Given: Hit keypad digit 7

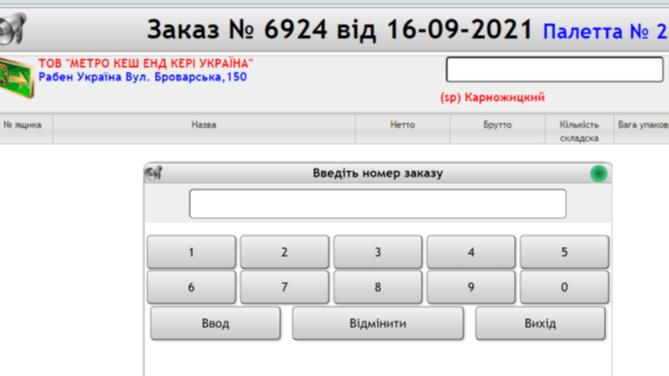Looking at the screenshot, I should tap(285, 287).
